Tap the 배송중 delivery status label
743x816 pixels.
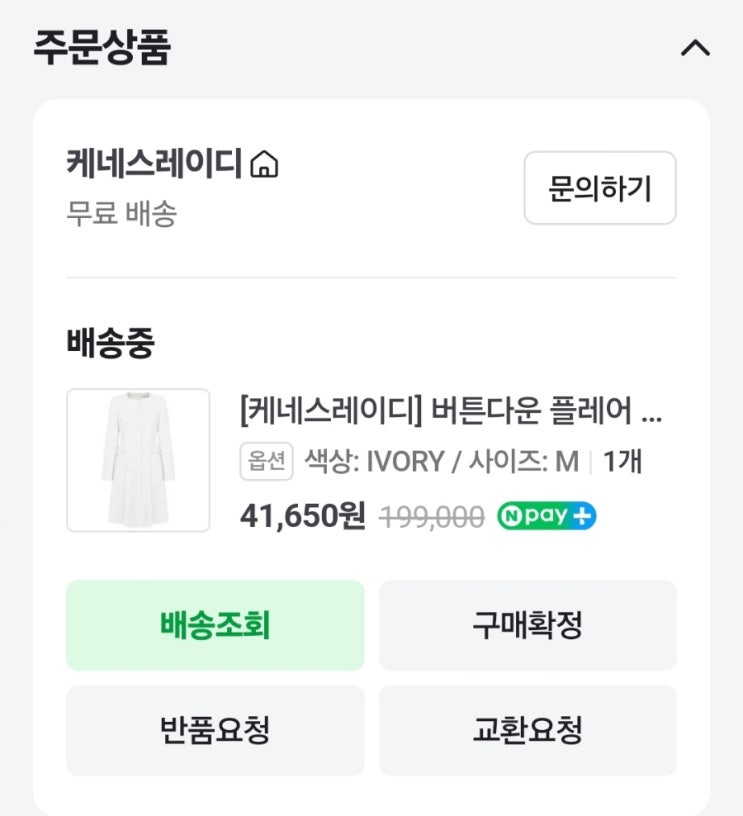tap(110, 343)
